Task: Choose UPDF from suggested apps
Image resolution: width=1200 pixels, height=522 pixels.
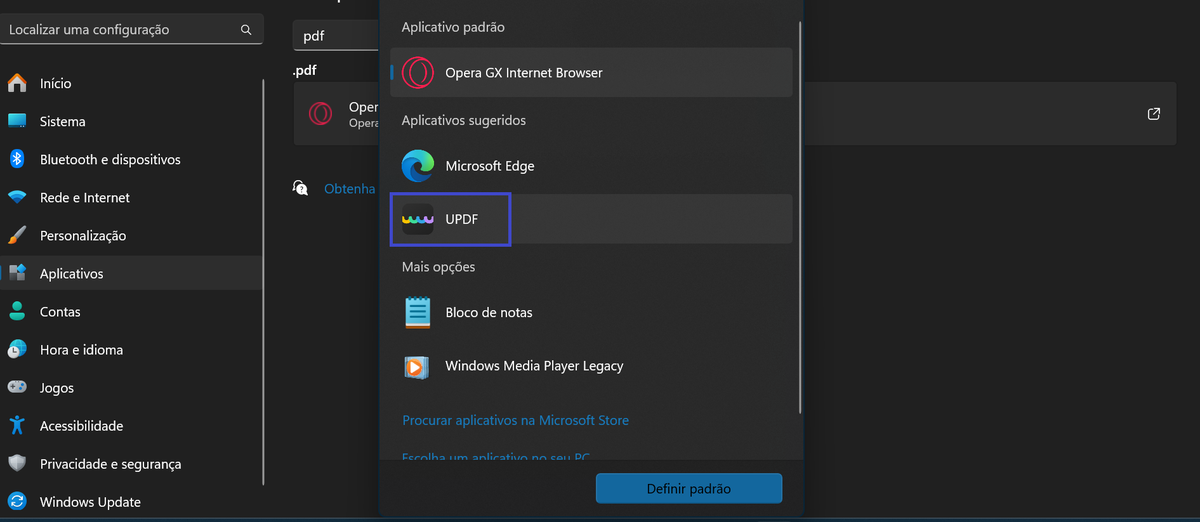Action: pos(591,219)
